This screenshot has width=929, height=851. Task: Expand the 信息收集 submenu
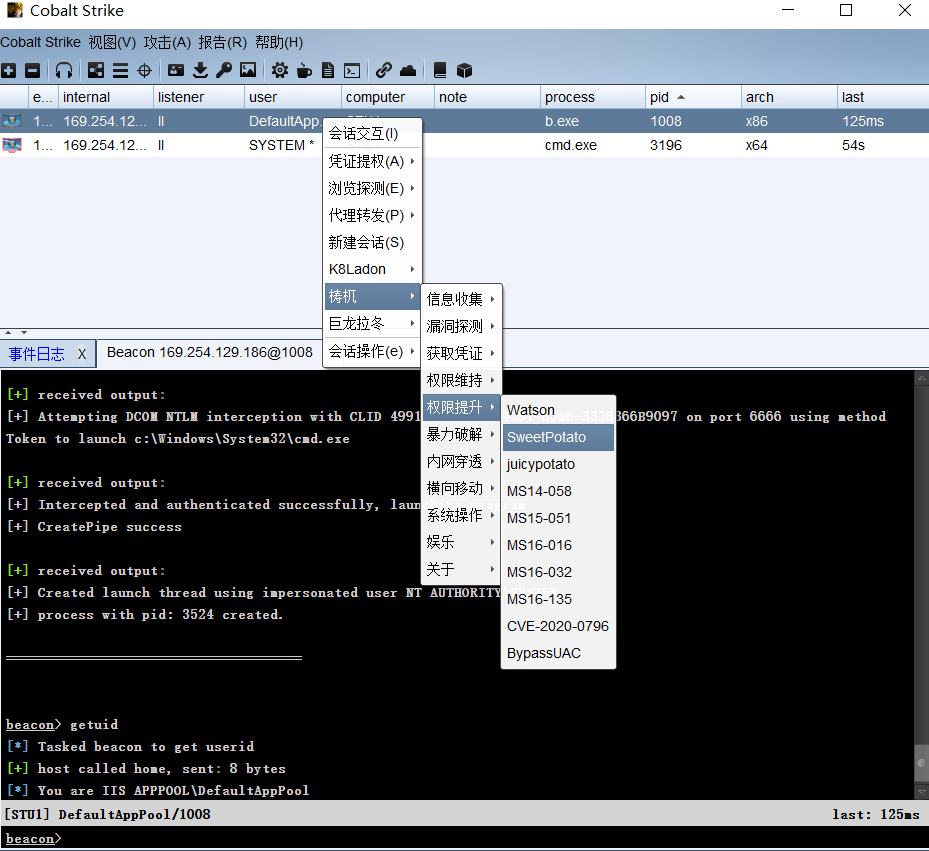461,299
